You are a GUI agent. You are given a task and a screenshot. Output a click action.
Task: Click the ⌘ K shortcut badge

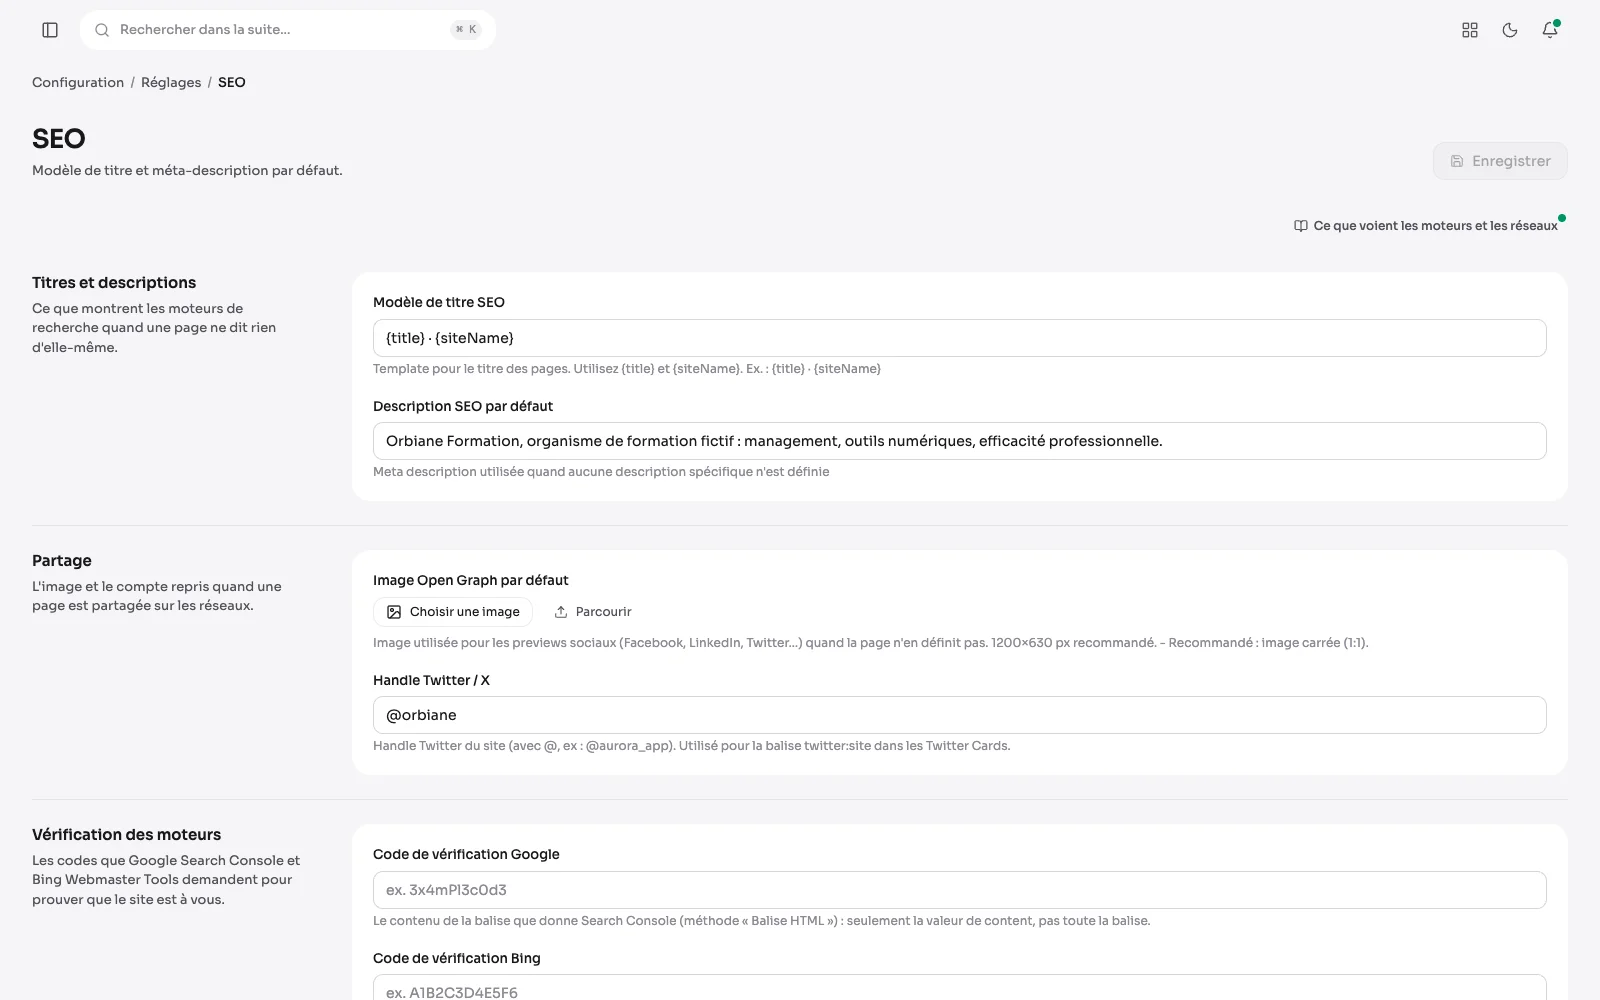click(x=466, y=30)
